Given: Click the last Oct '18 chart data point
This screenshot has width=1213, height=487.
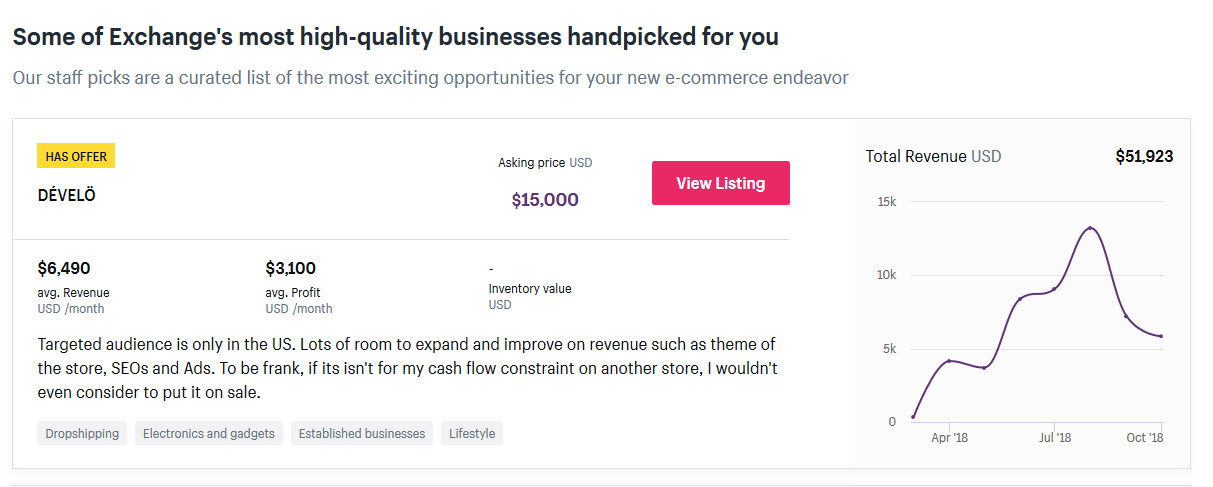Looking at the screenshot, I should pyautogui.click(x=1161, y=336).
